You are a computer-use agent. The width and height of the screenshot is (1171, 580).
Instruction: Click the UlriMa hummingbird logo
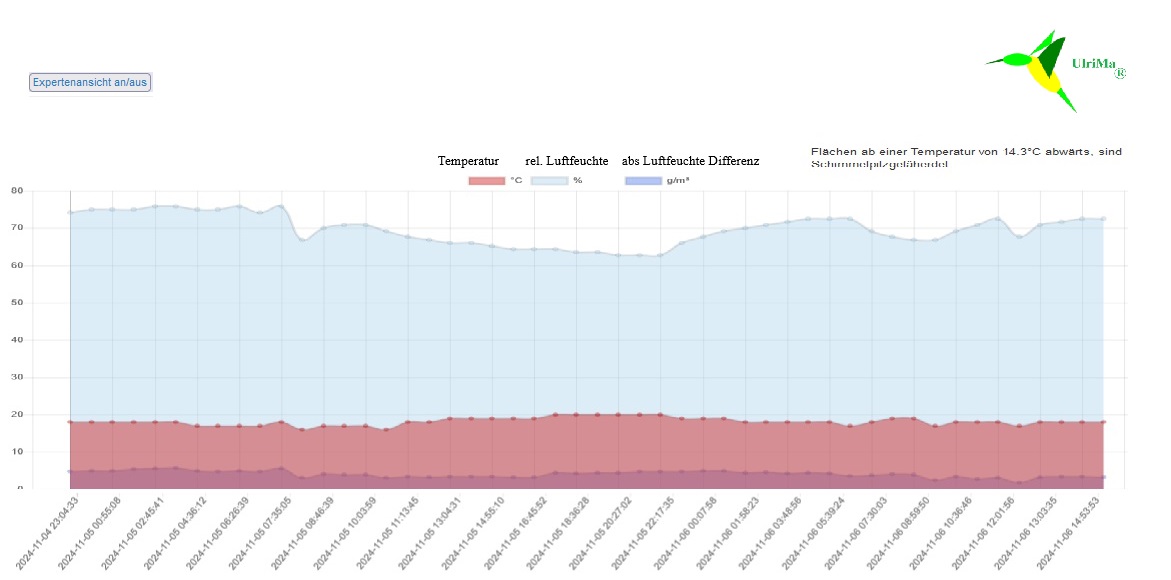tap(1035, 69)
